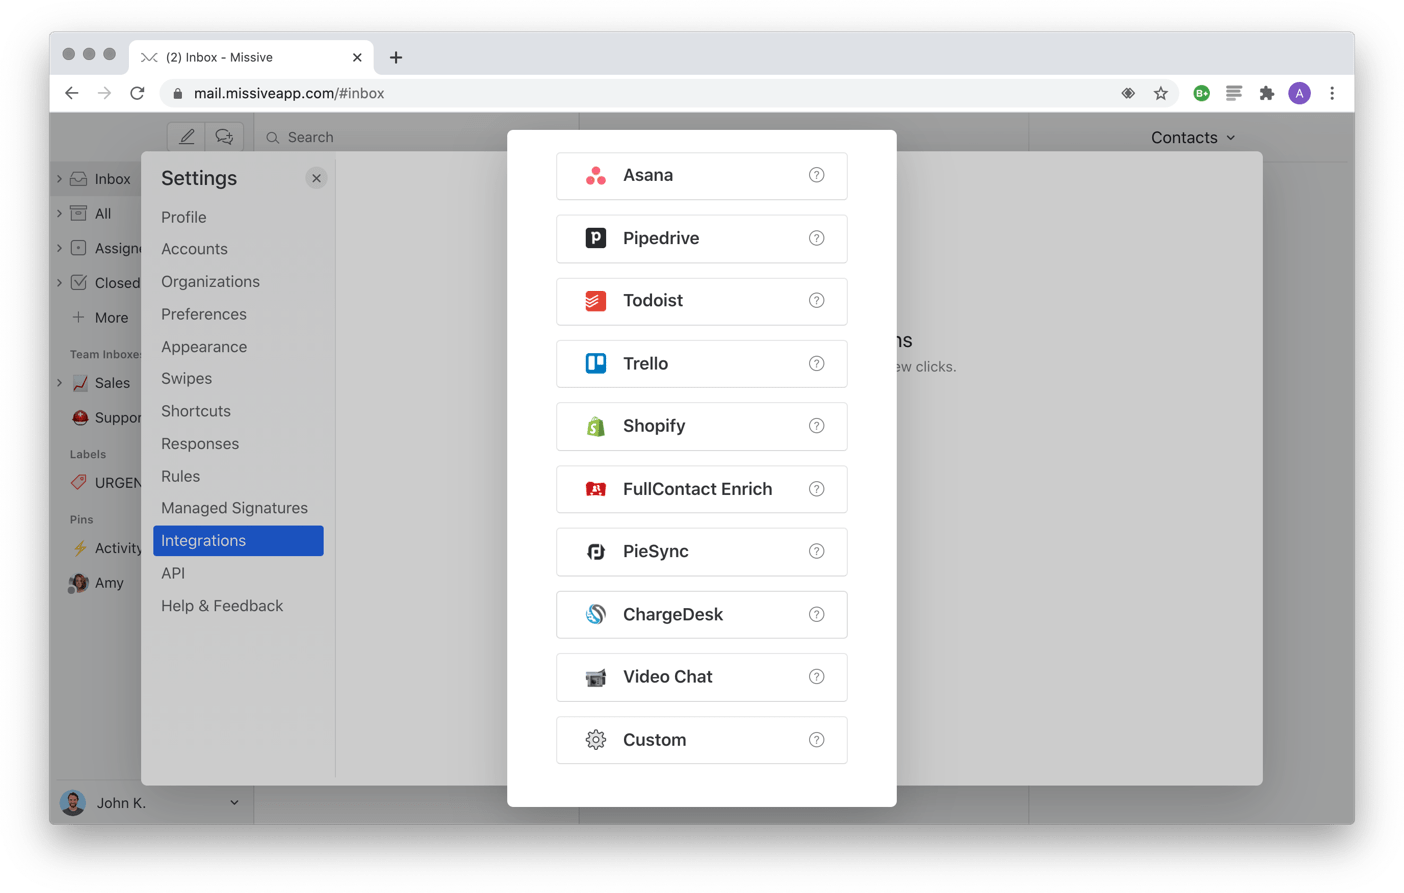Open Profile settings
Screen dimensions: 1404x893
(183, 217)
